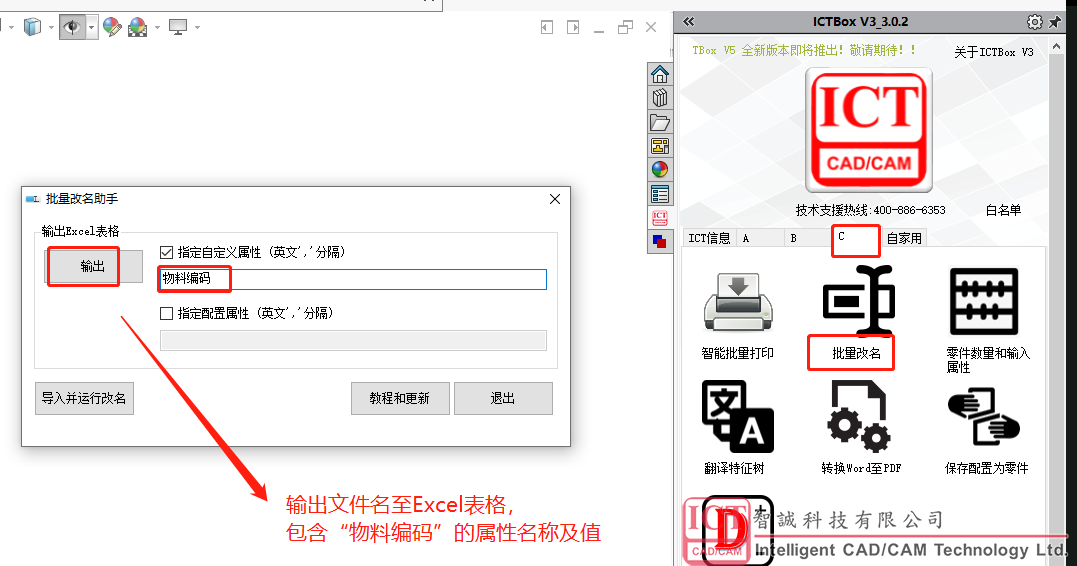Viewport: 1077px width, 566px height.
Task: Start the 翻译特征树 translate tool
Action: click(x=736, y=428)
